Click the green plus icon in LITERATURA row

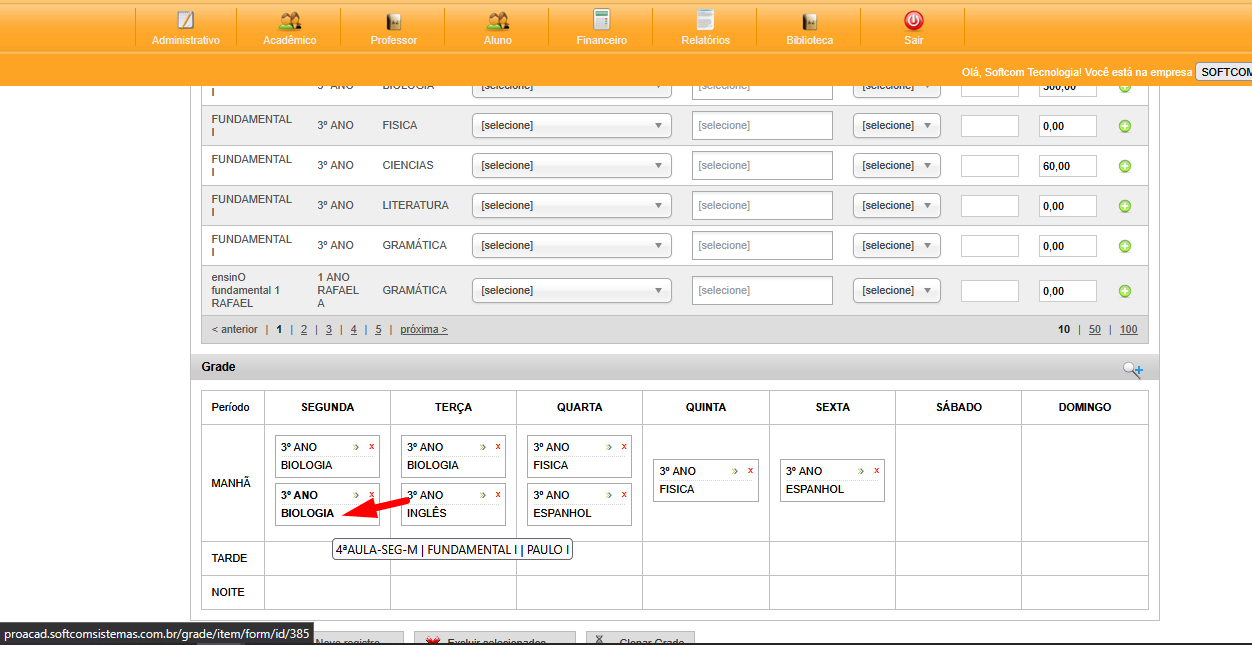(x=1124, y=206)
